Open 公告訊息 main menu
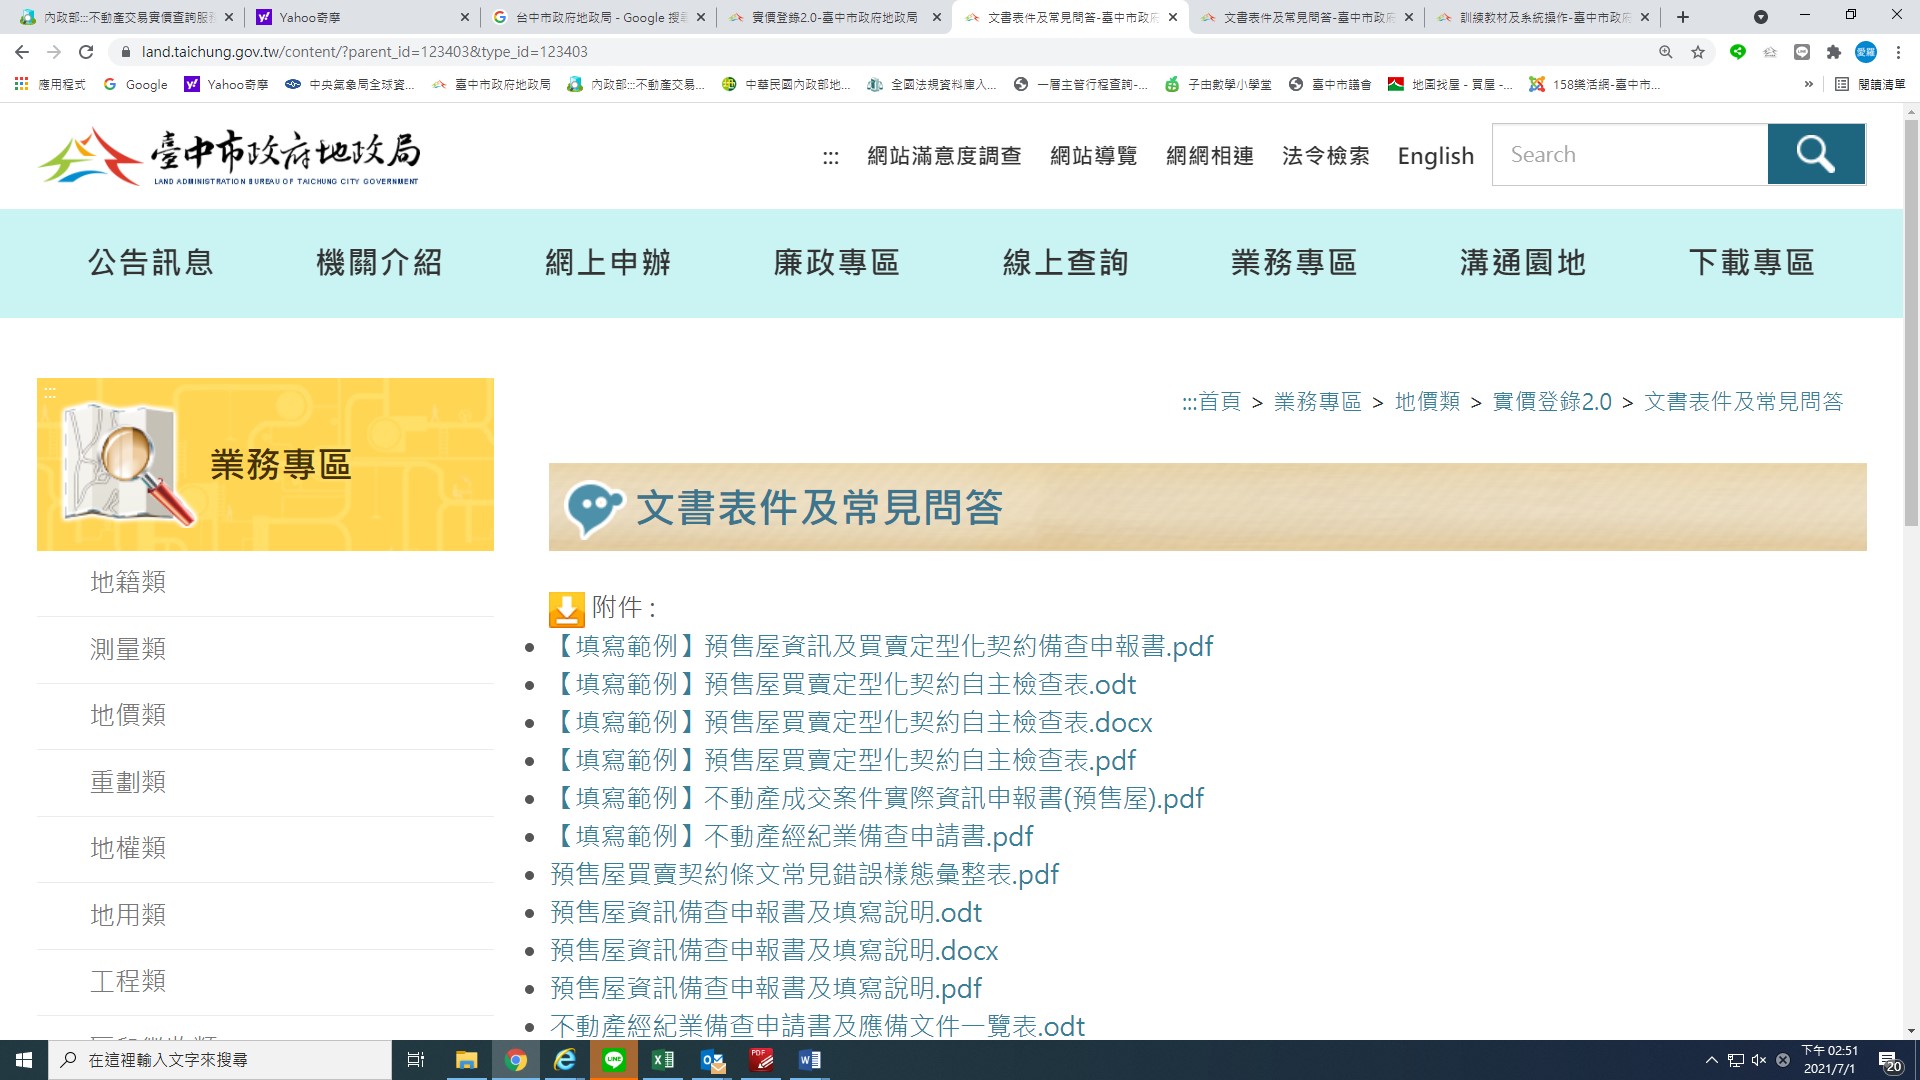Image resolution: width=1920 pixels, height=1080 pixels. 151,263
